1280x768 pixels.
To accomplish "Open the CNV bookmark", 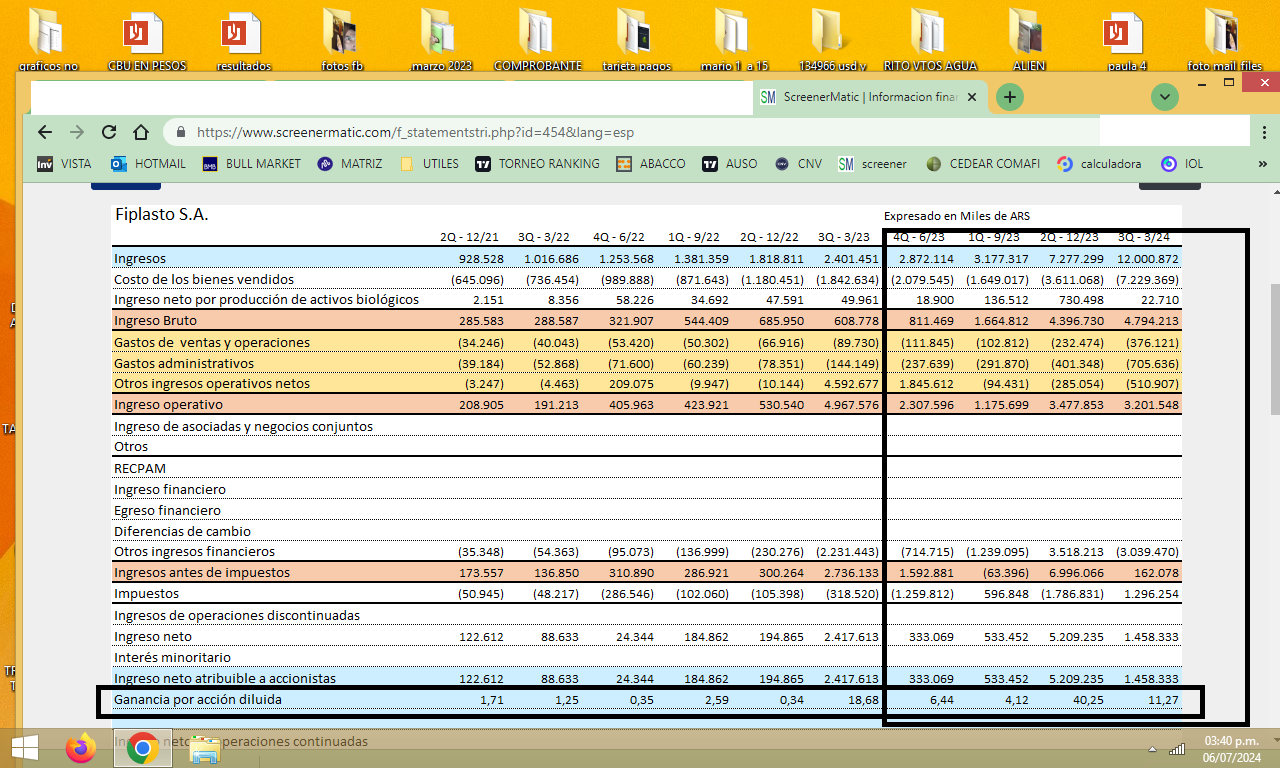I will coord(798,164).
